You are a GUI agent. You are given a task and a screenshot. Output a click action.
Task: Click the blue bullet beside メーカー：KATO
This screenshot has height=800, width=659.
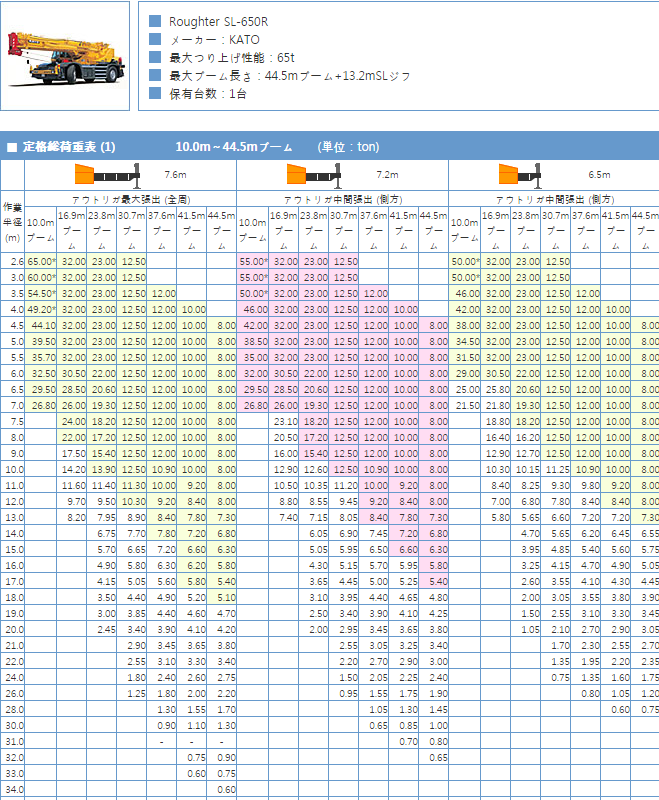(155, 40)
